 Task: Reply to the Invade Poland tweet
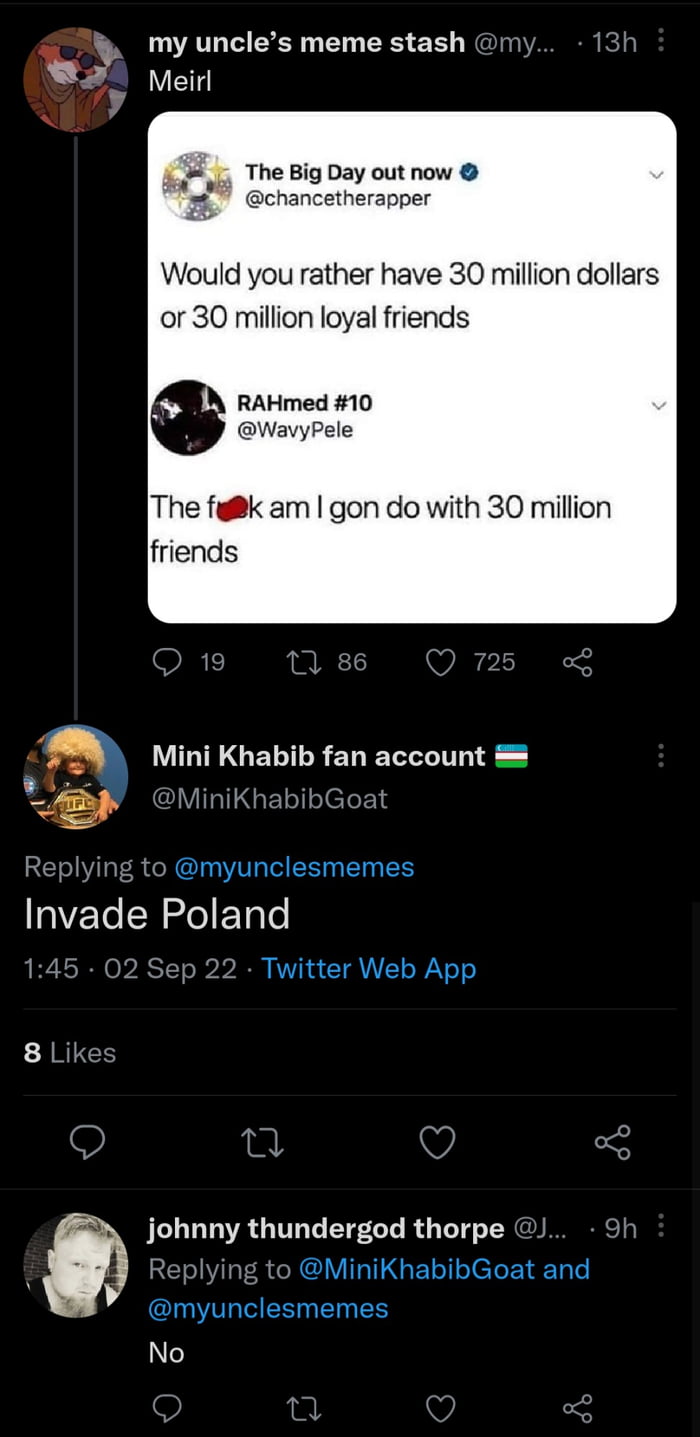click(x=88, y=1142)
